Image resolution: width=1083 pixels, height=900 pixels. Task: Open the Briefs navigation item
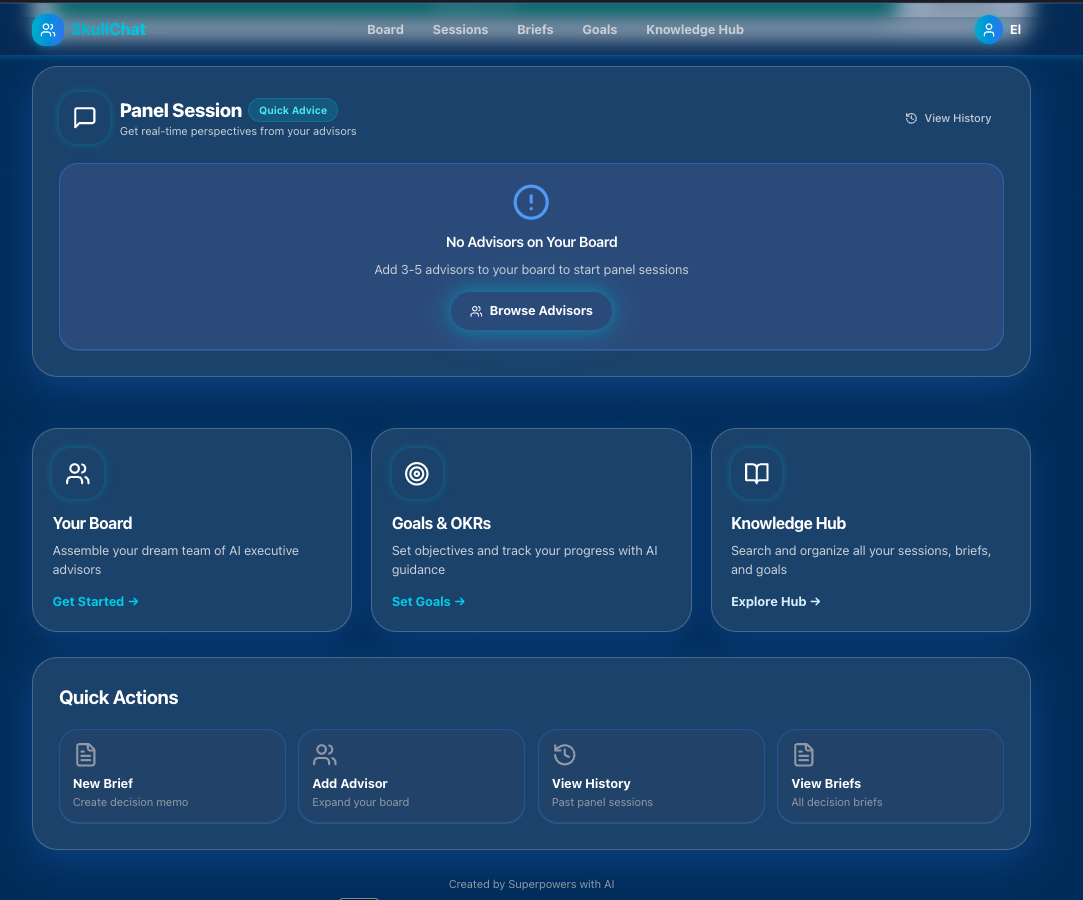pos(535,30)
